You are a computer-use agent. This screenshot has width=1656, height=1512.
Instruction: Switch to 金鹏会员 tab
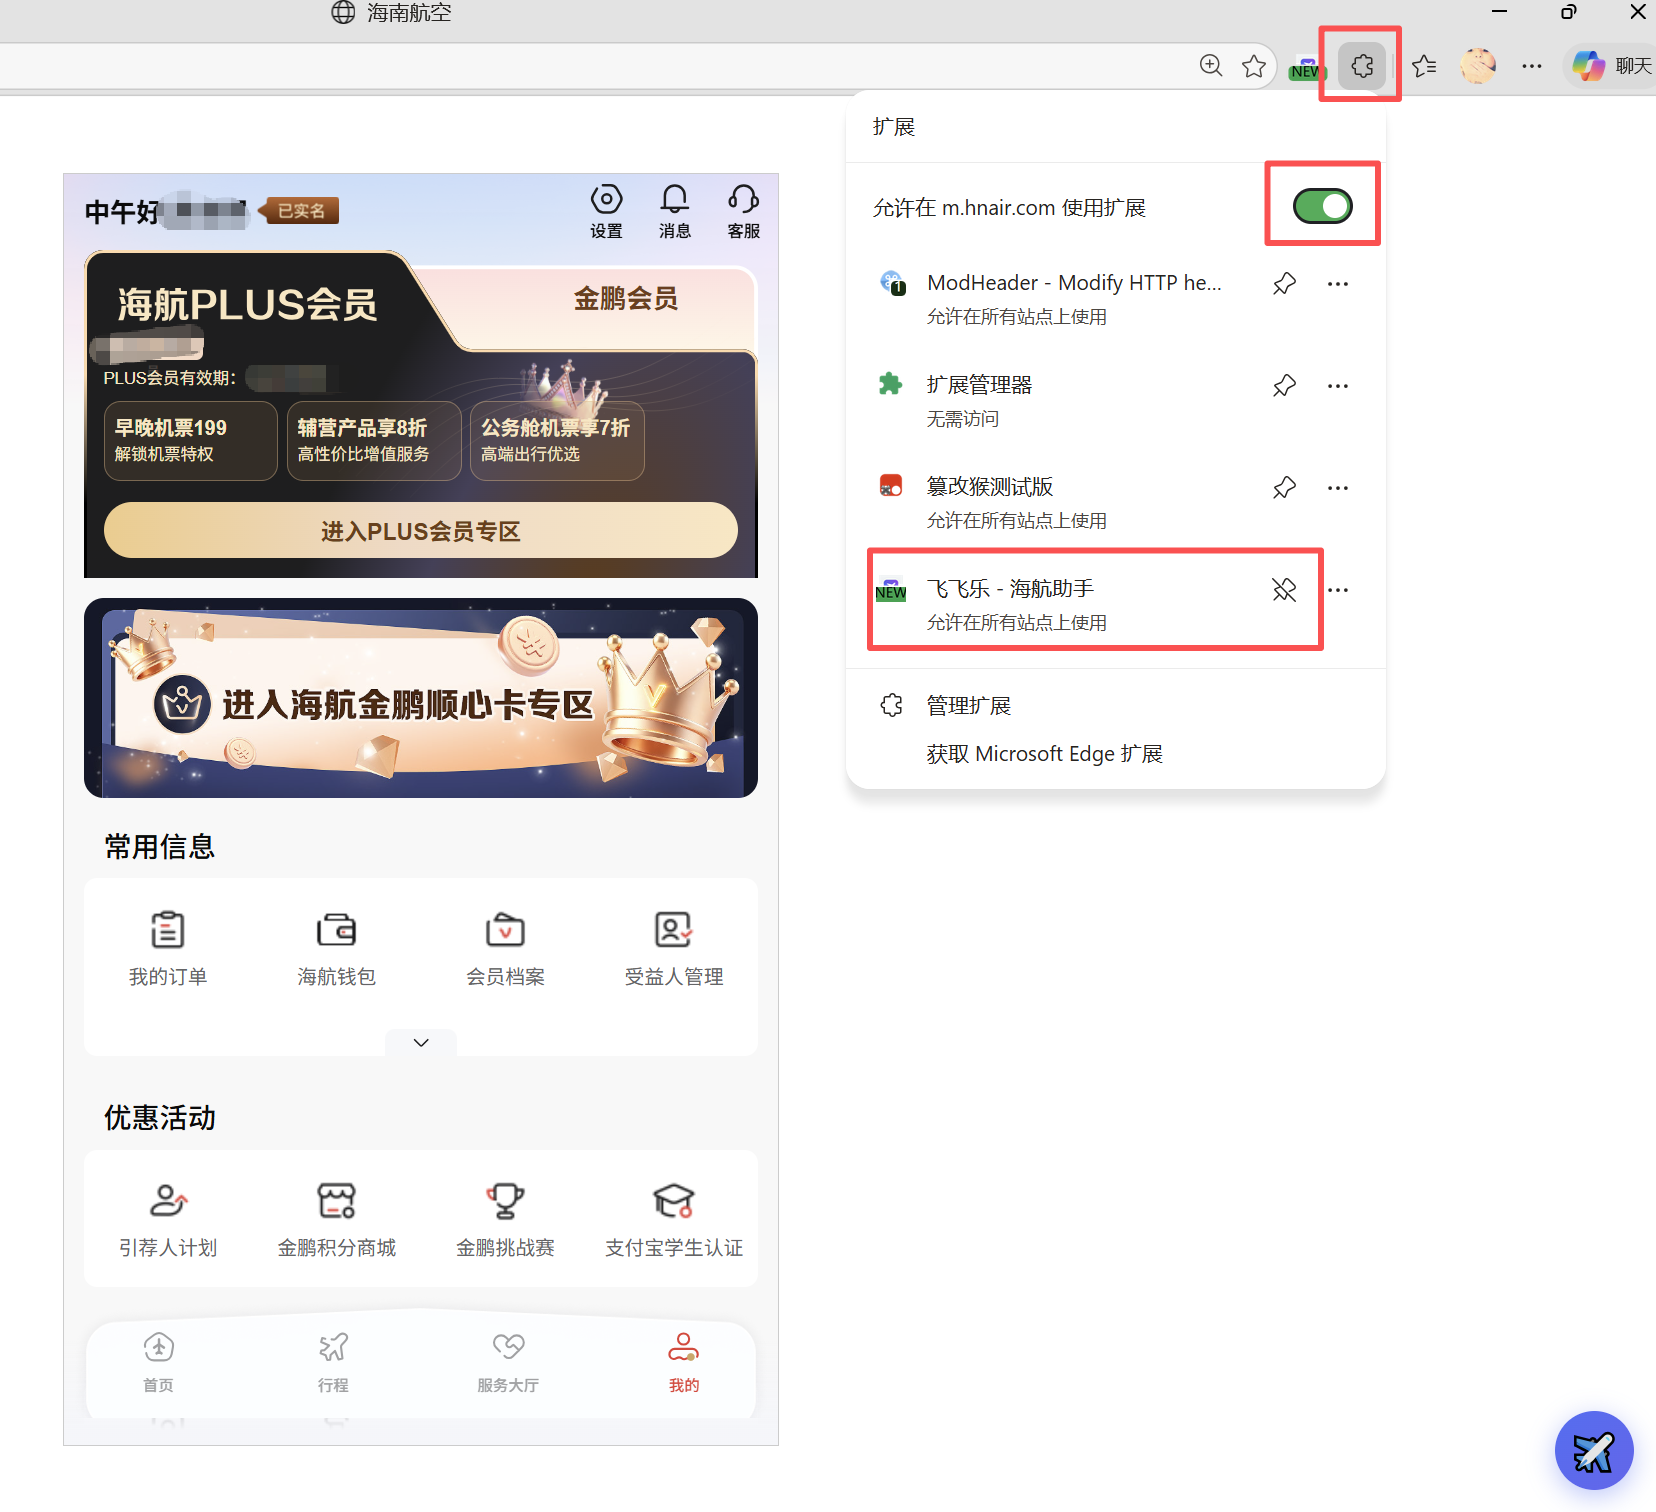626,299
